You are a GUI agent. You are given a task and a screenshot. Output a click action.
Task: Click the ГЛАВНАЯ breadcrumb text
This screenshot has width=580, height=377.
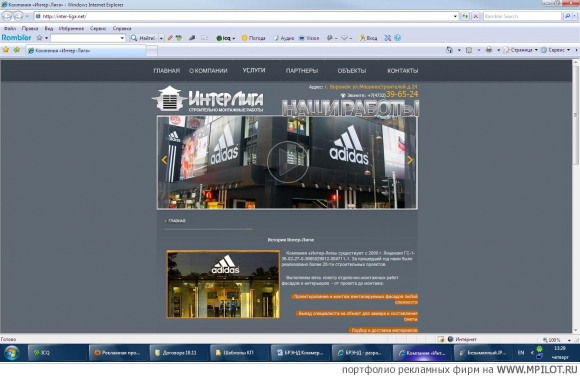point(177,221)
